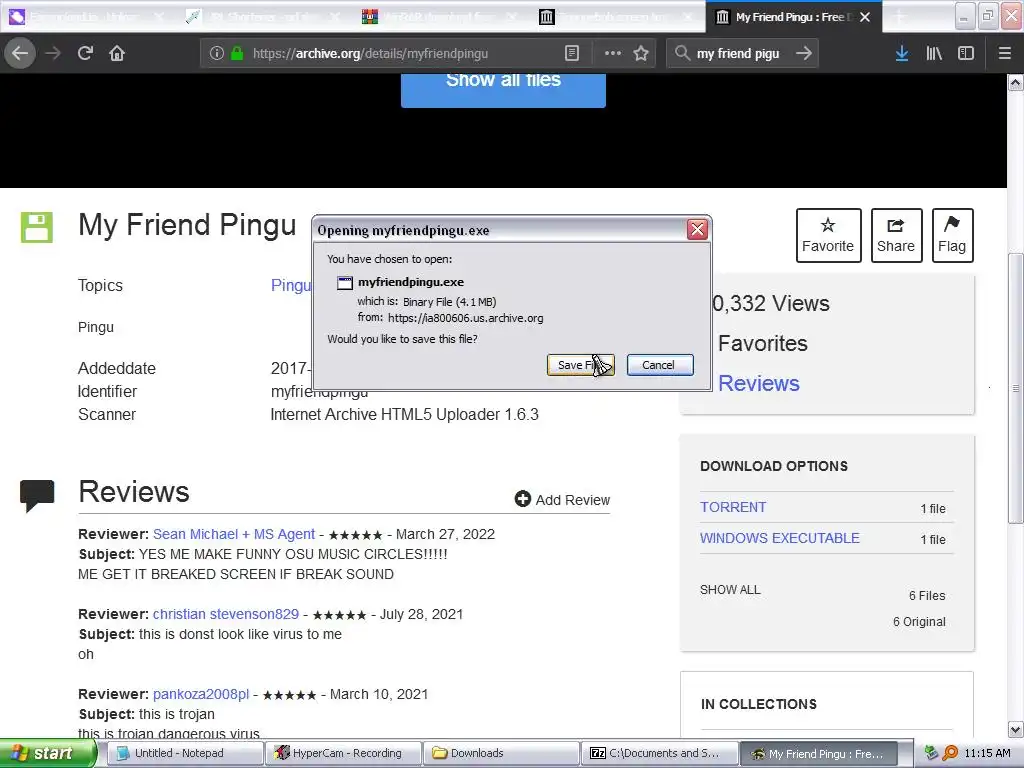Click the system tray orange magnifier icon

(950, 754)
